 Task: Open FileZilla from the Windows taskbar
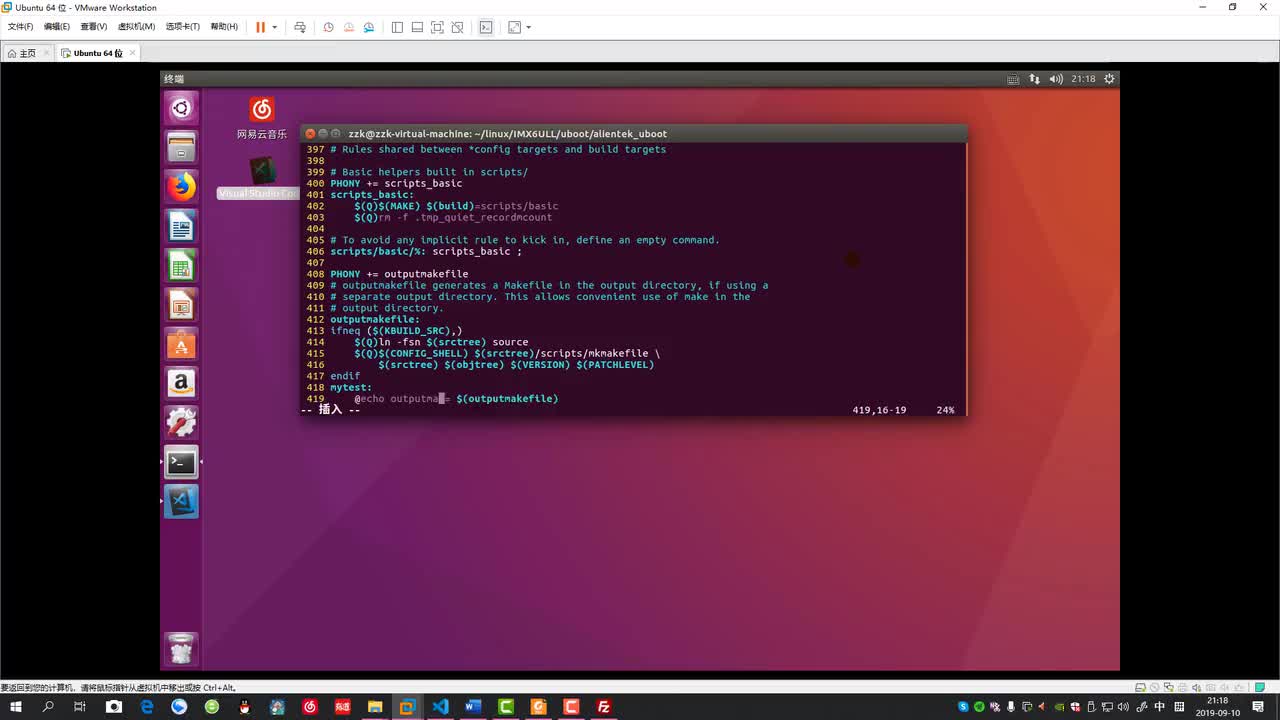(x=604, y=706)
